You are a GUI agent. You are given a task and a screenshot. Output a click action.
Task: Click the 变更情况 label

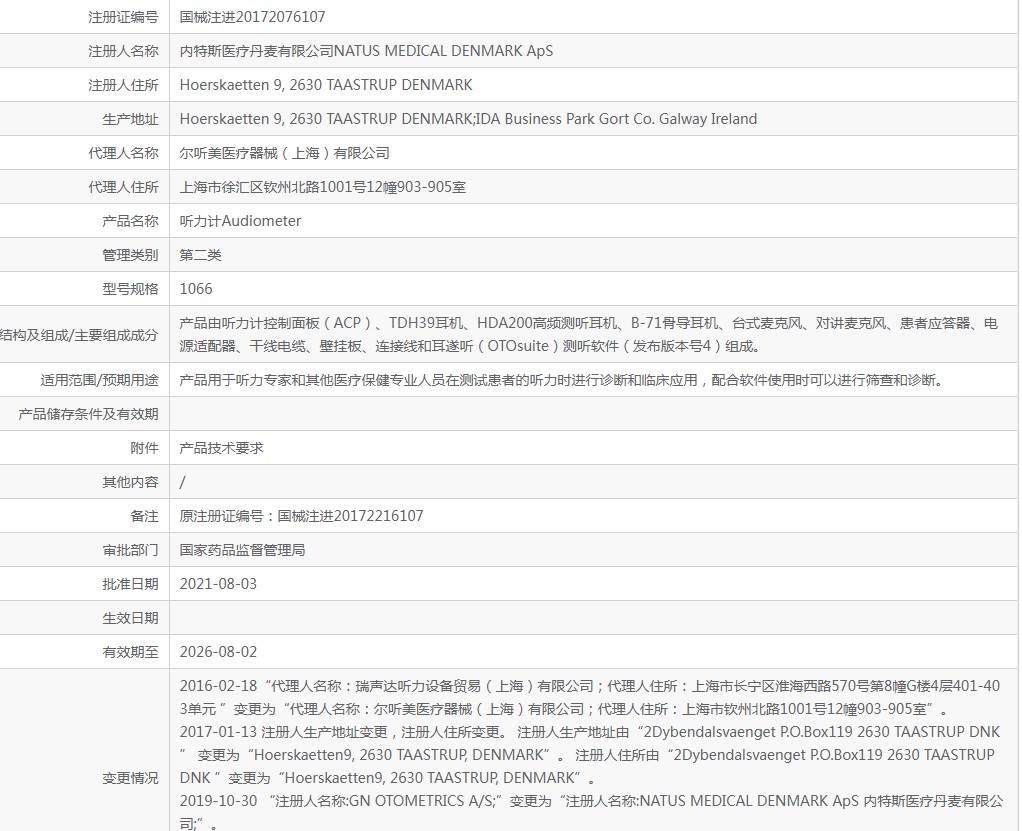tap(130, 778)
